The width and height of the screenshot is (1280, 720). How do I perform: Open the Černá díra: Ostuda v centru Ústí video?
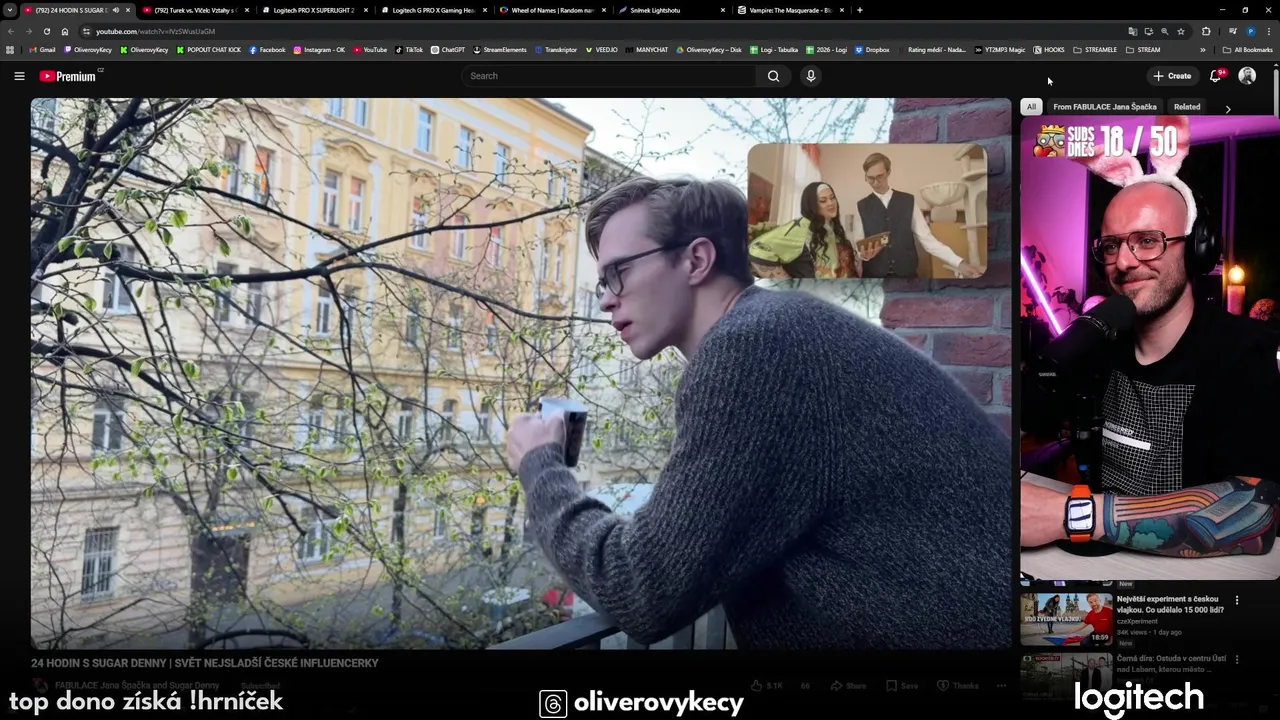pyautogui.click(x=1171, y=664)
